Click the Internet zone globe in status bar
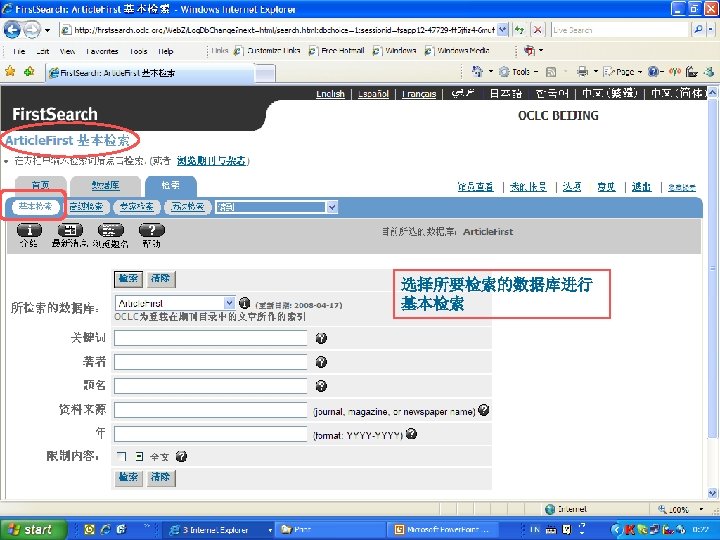Image resolution: width=720 pixels, height=540 pixels. (550, 509)
